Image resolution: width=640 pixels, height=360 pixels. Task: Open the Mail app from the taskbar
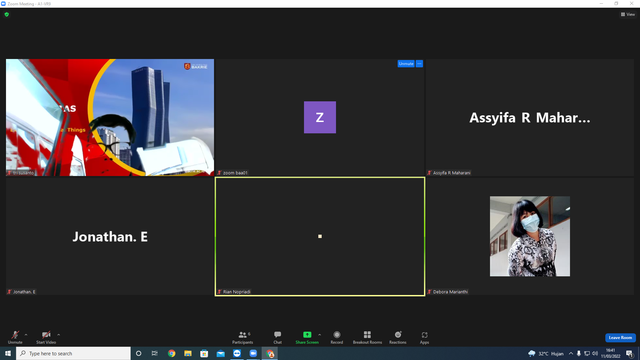click(x=220, y=353)
